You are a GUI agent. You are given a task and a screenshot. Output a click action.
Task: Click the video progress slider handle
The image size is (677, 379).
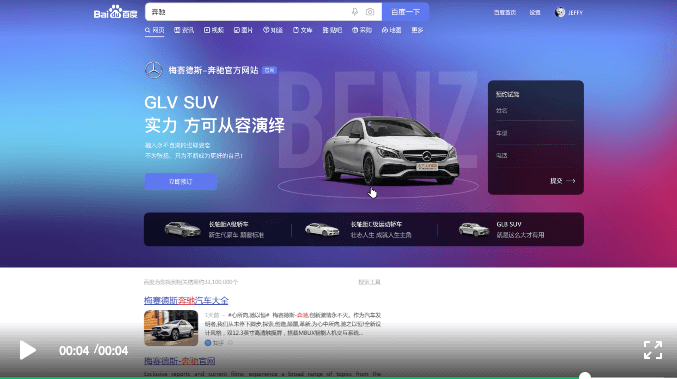click(x=585, y=376)
